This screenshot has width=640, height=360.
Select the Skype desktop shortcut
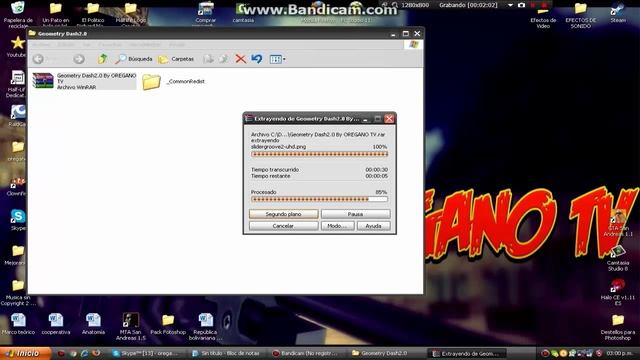point(18,220)
